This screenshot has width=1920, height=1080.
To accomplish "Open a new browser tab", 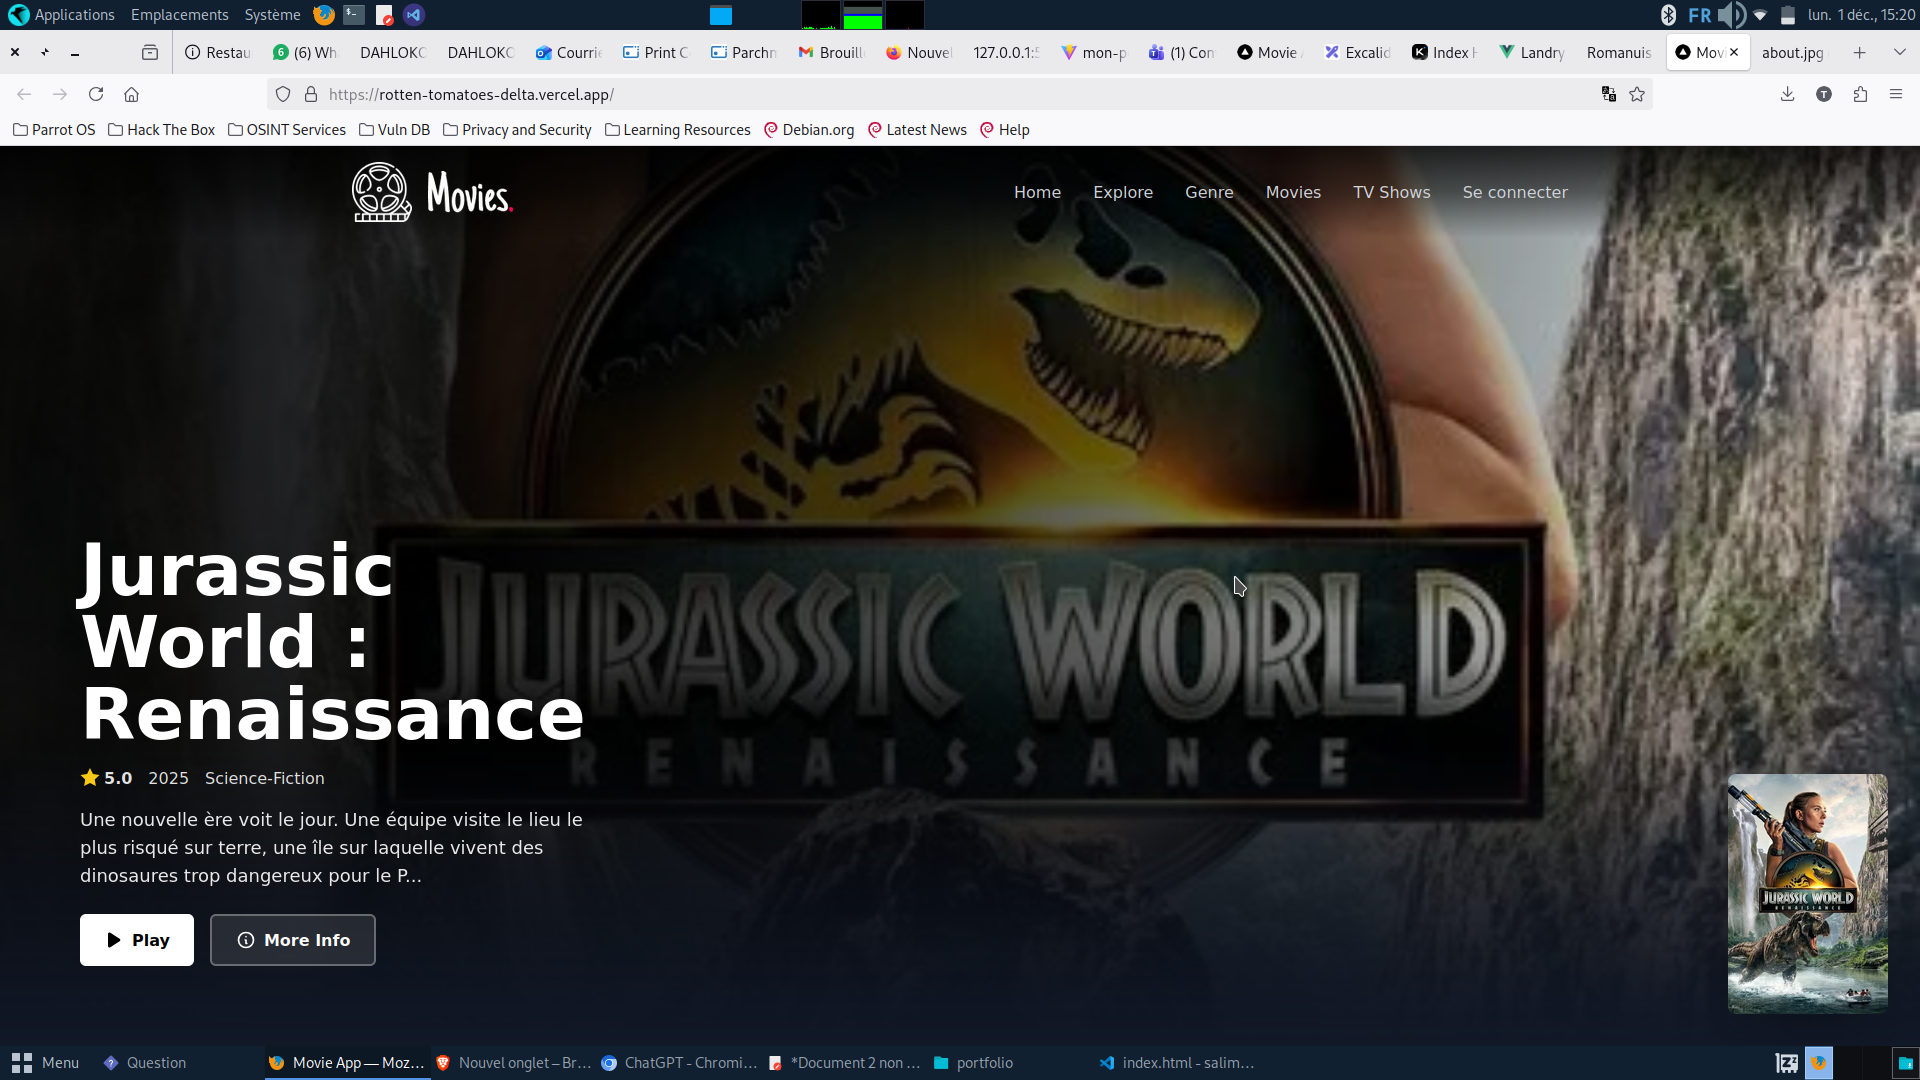I will [1859, 53].
